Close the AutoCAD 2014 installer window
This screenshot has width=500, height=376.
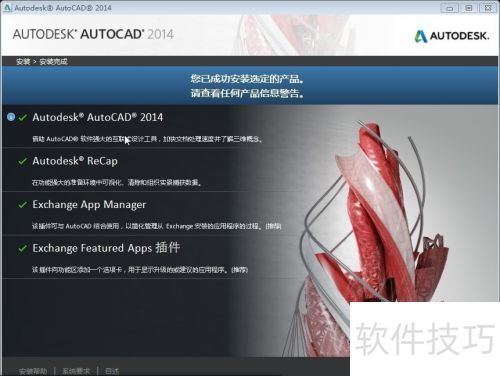488,8
